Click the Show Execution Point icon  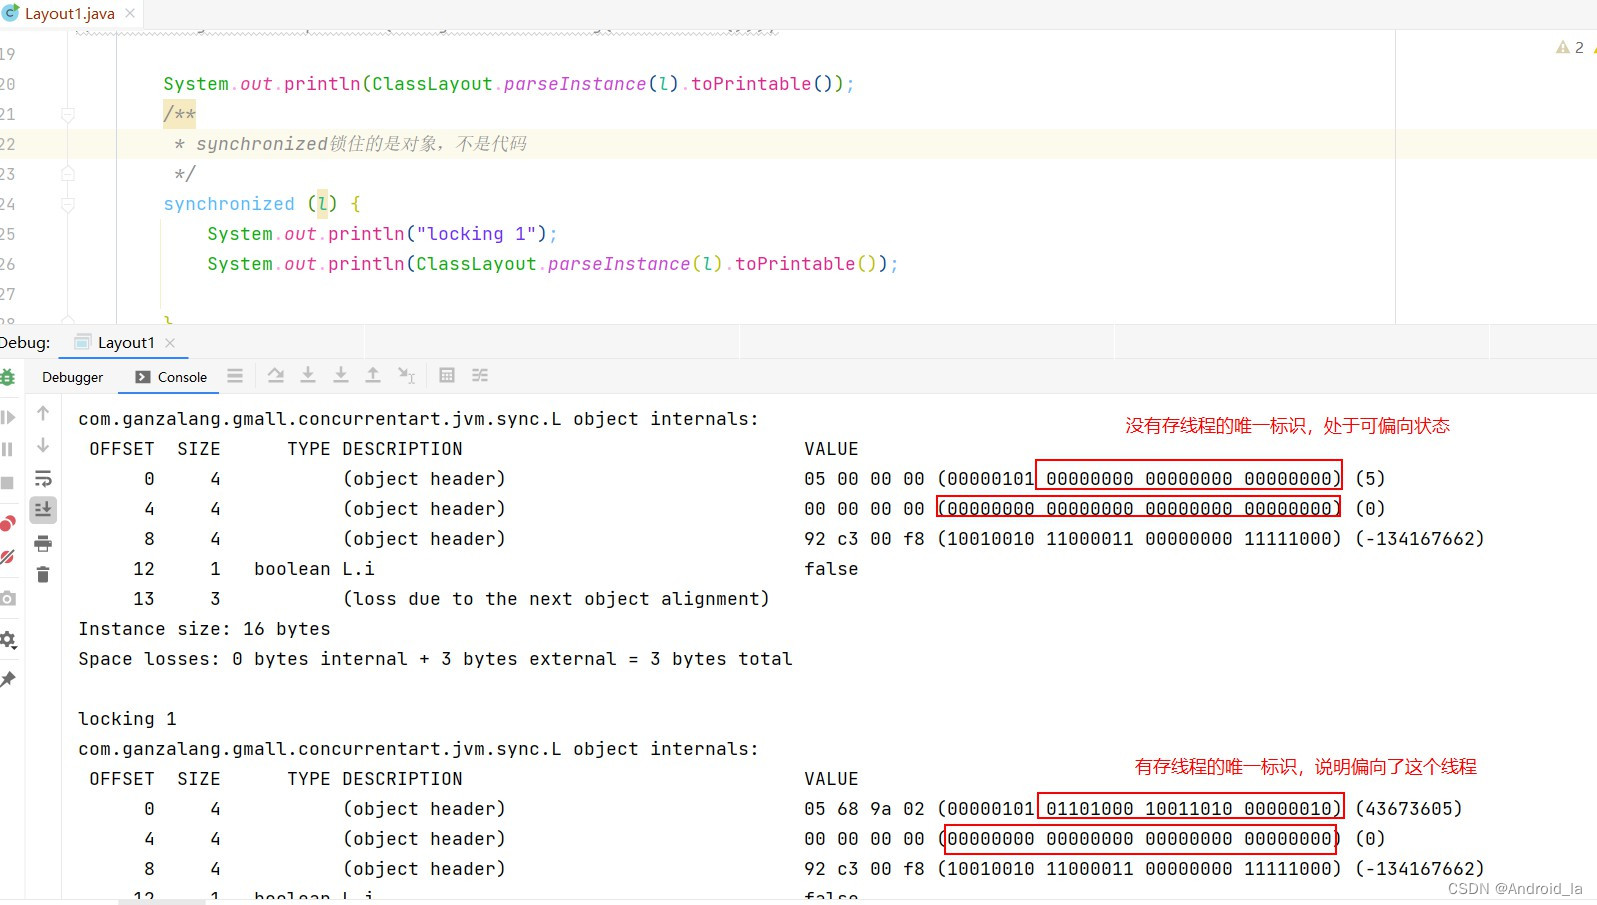235,376
